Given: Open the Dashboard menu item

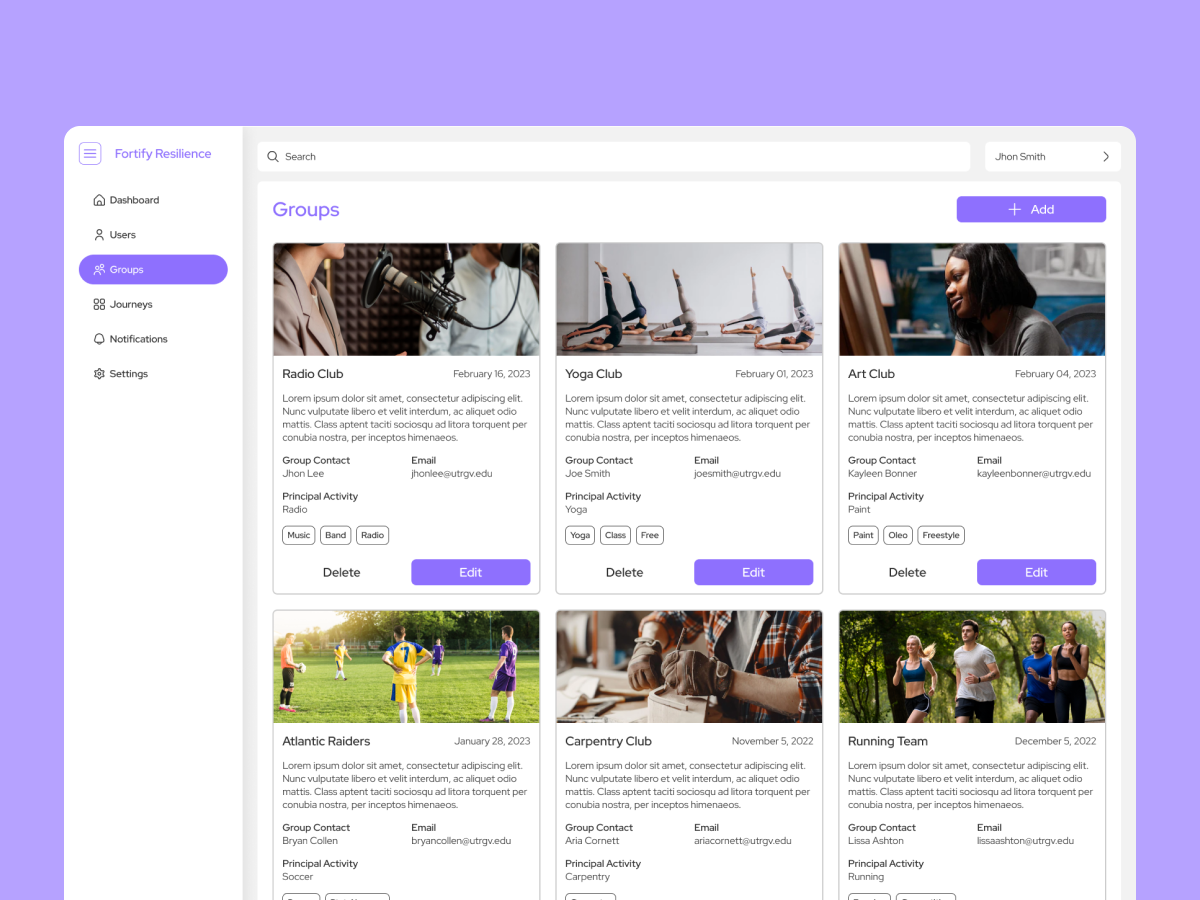Looking at the screenshot, I should (153, 200).
